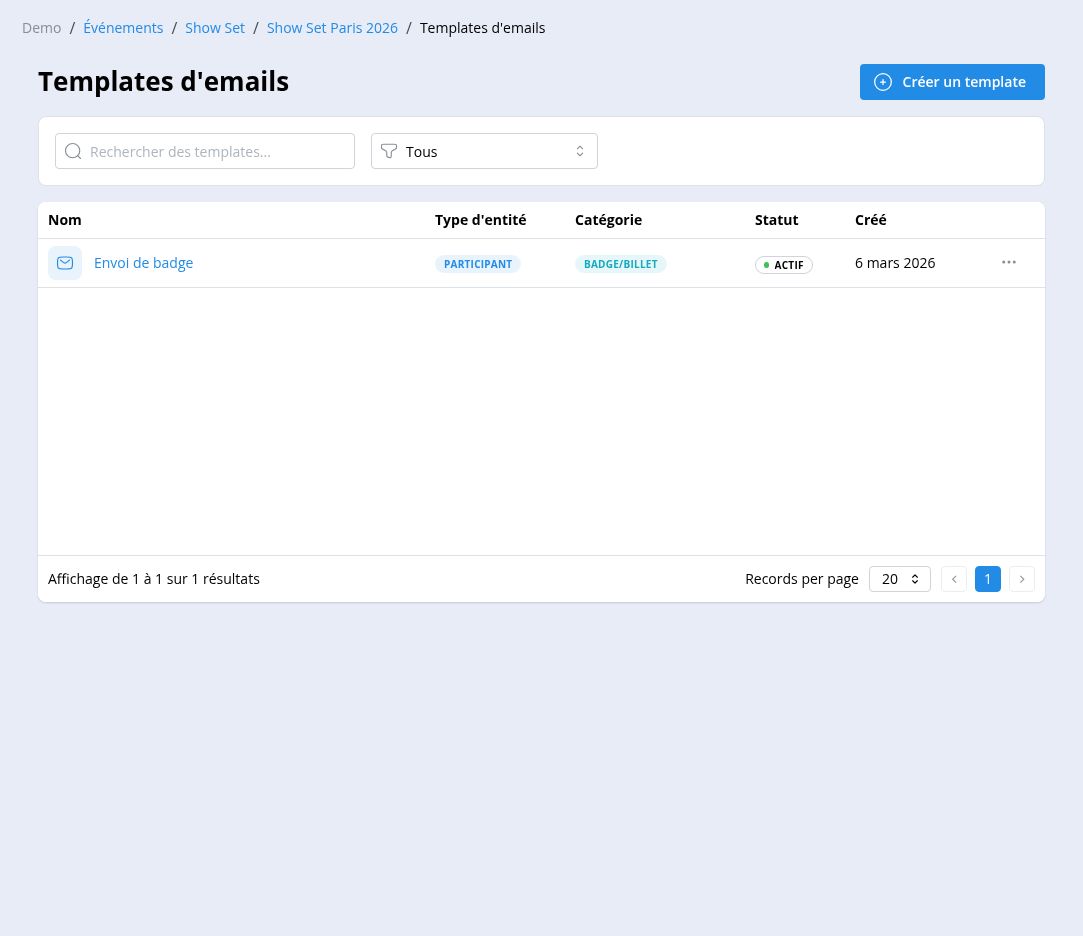This screenshot has width=1083, height=936.
Task: Go to the next page arrow
Action: click(1022, 579)
